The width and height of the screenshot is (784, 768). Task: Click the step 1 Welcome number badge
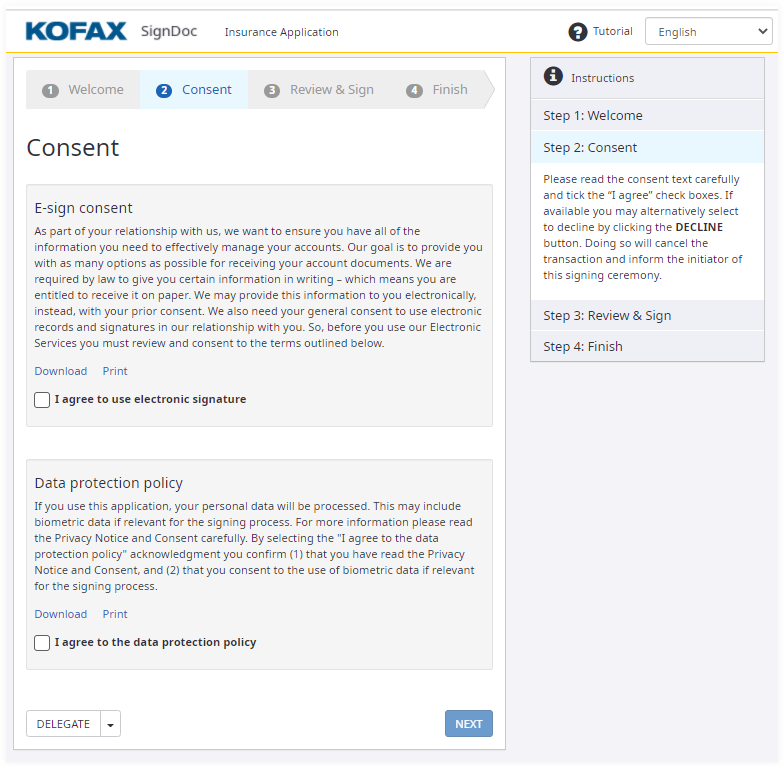coord(50,90)
